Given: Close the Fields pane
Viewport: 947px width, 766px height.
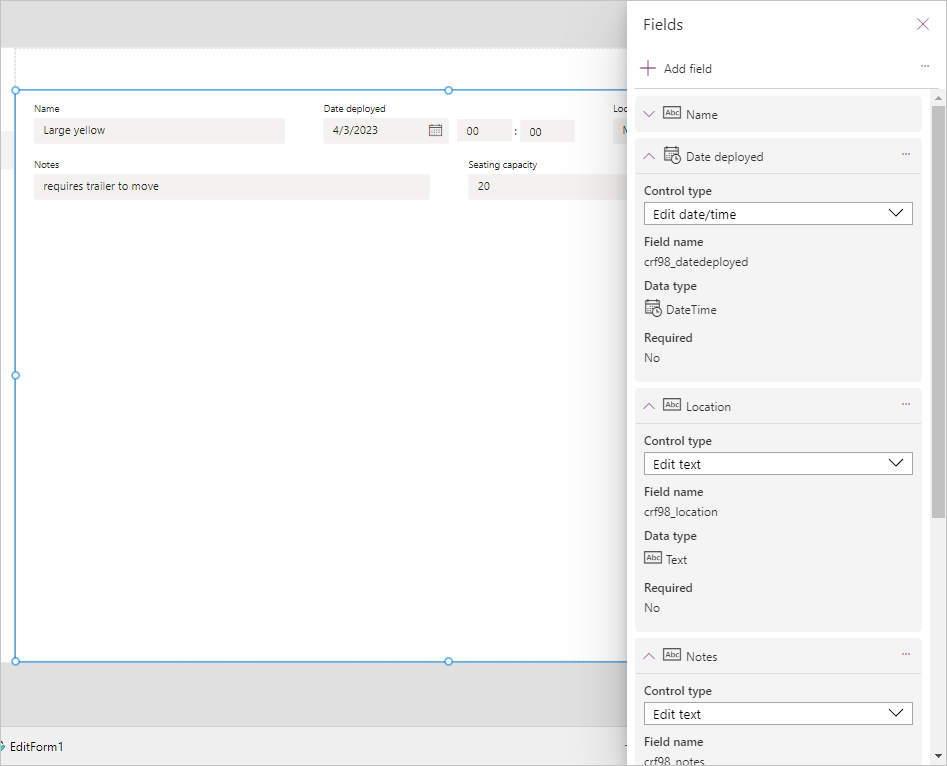Looking at the screenshot, I should [922, 24].
